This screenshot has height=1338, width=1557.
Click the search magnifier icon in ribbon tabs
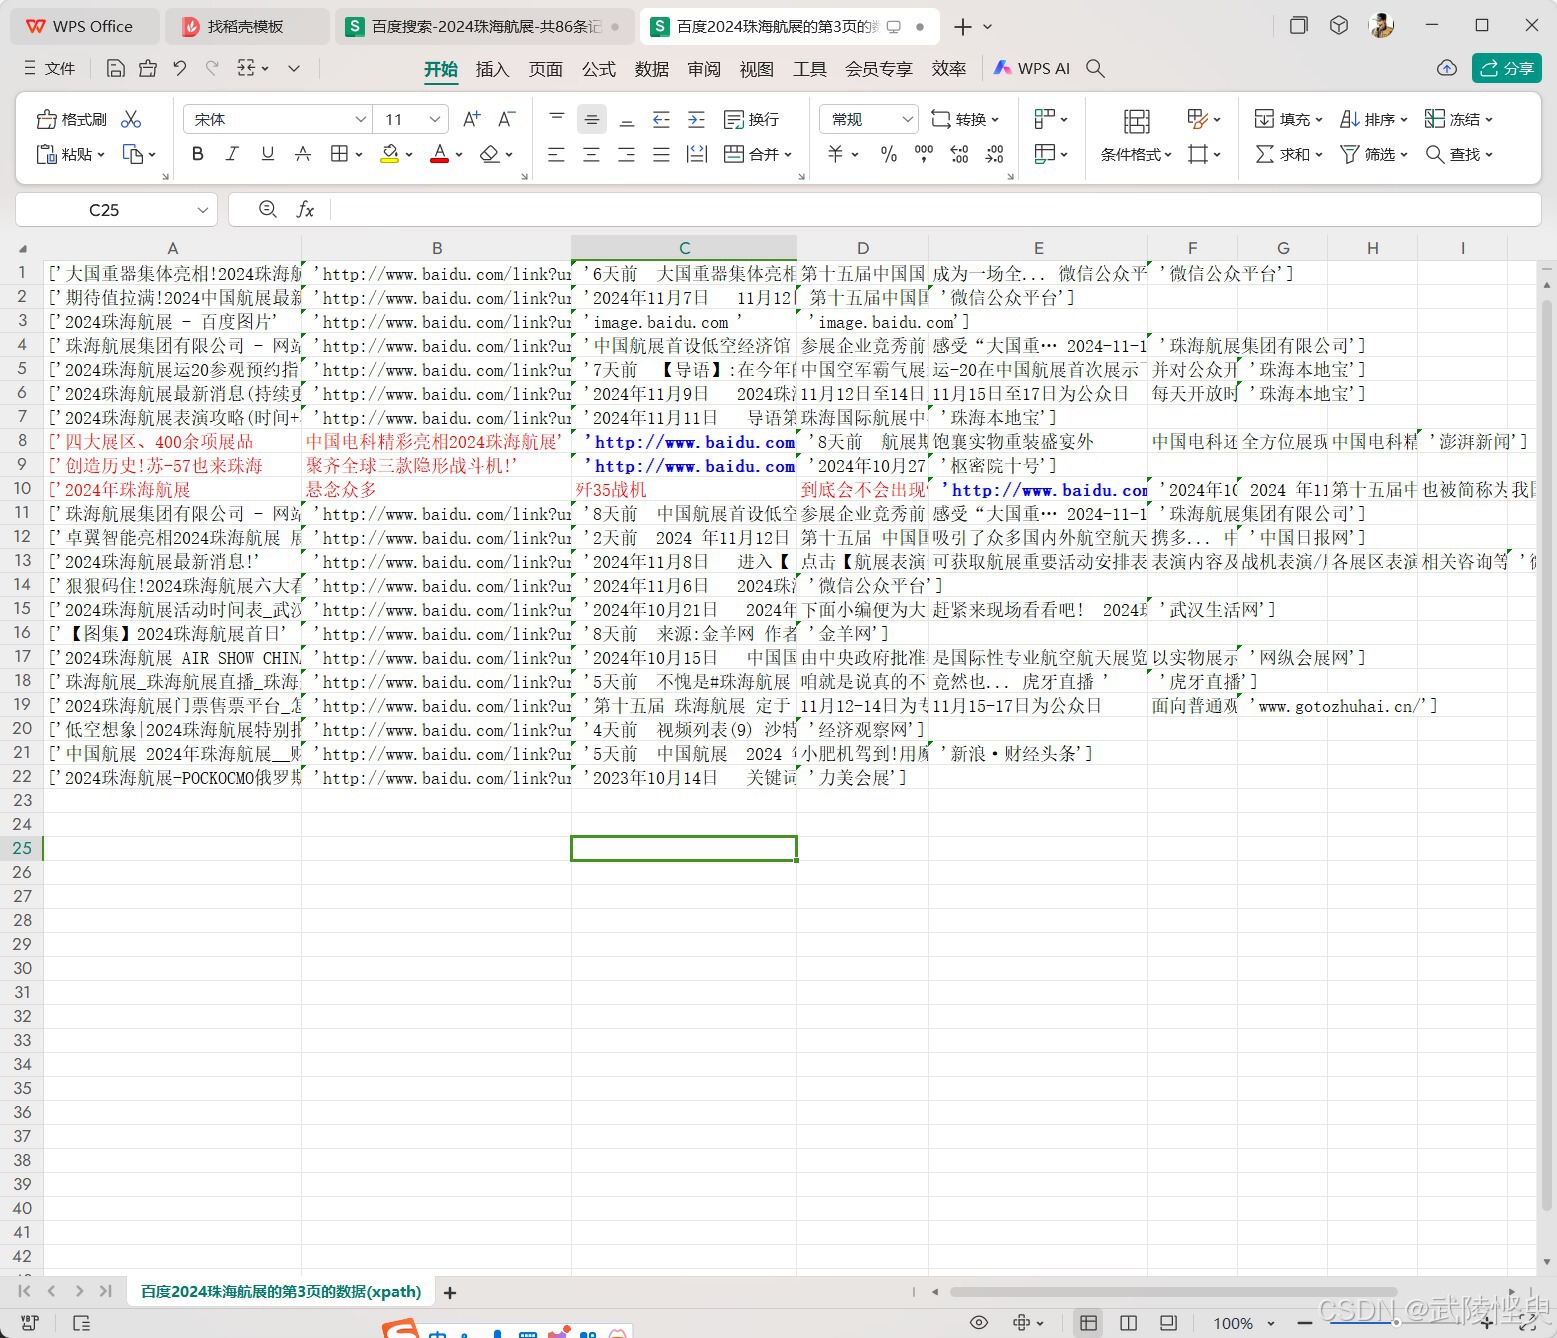pos(1095,68)
